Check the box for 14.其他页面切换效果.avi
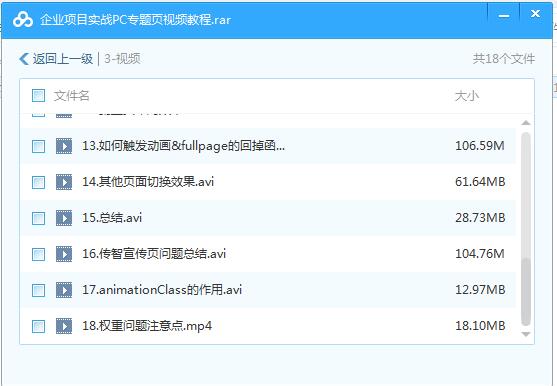 click(x=38, y=183)
